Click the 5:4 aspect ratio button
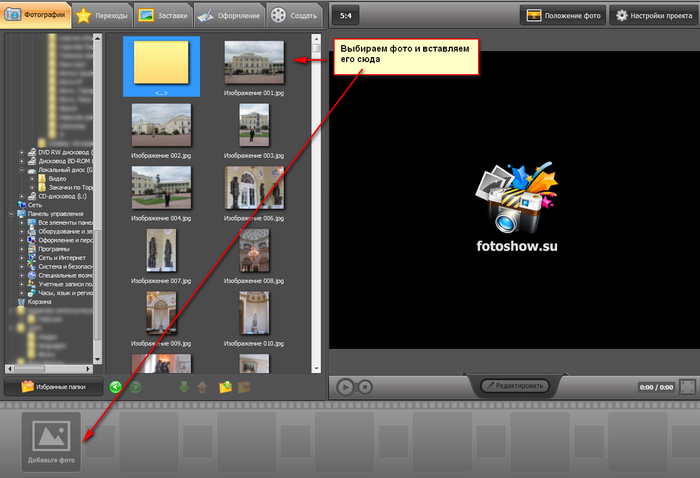This screenshot has height=478, width=700. pyautogui.click(x=346, y=16)
